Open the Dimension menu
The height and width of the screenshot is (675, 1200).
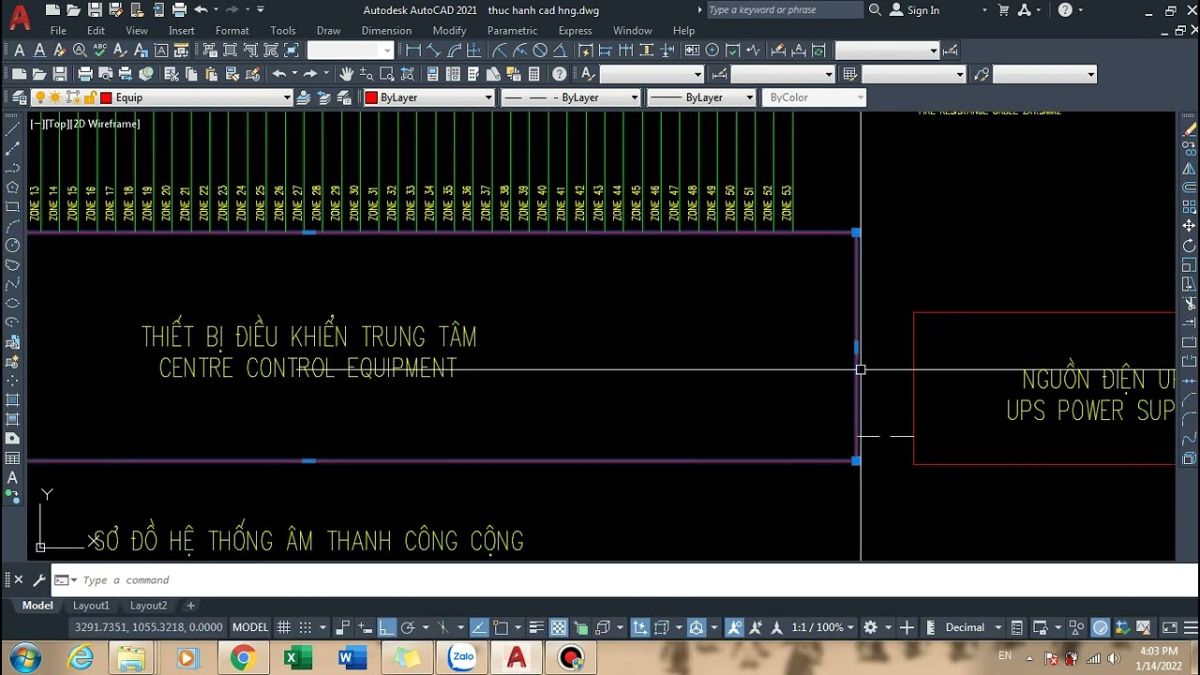coord(387,31)
